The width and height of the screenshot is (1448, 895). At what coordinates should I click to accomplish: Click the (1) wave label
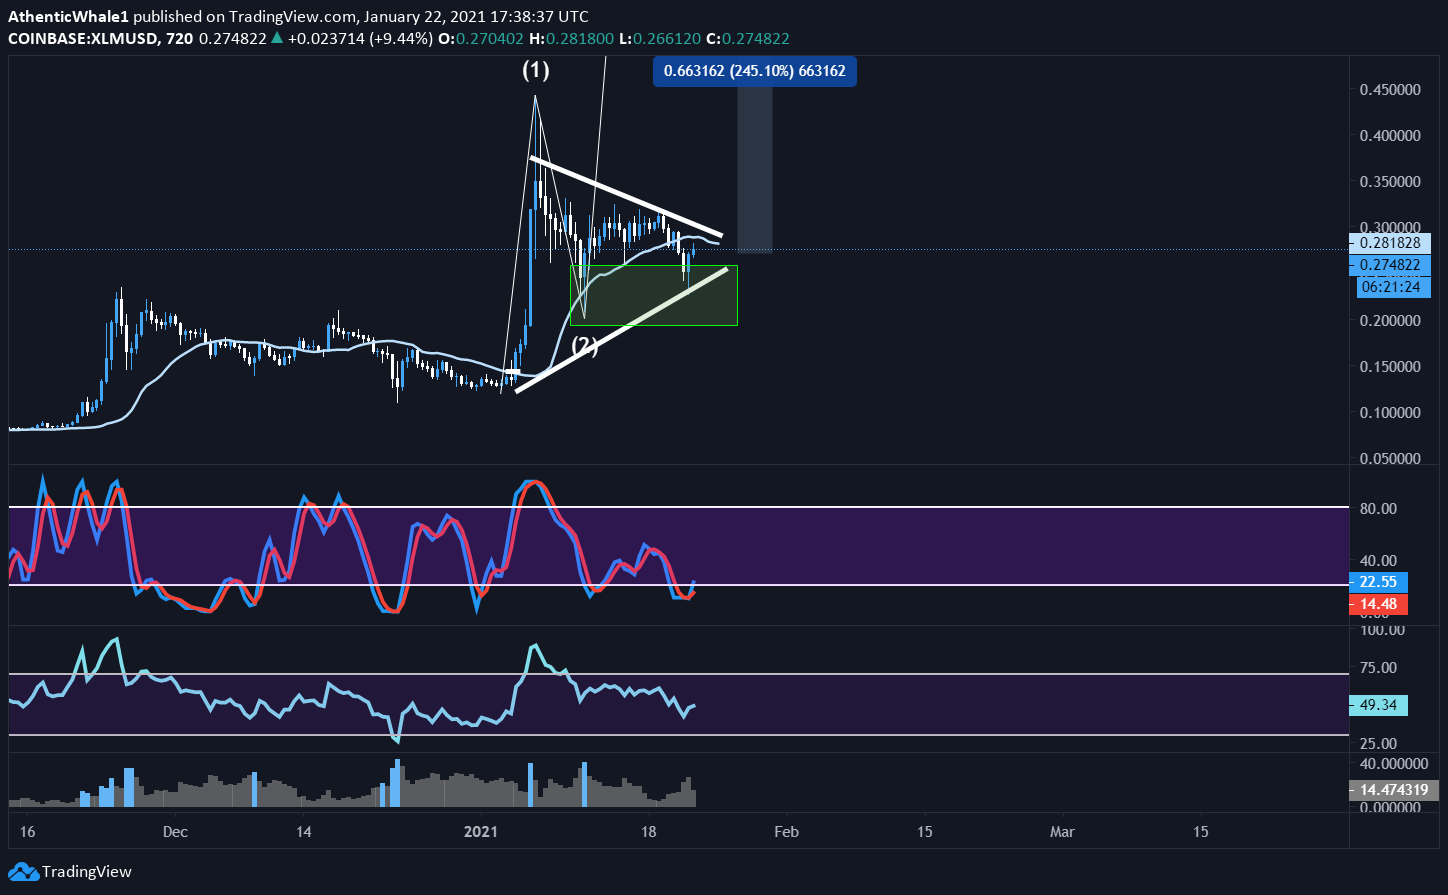(536, 71)
